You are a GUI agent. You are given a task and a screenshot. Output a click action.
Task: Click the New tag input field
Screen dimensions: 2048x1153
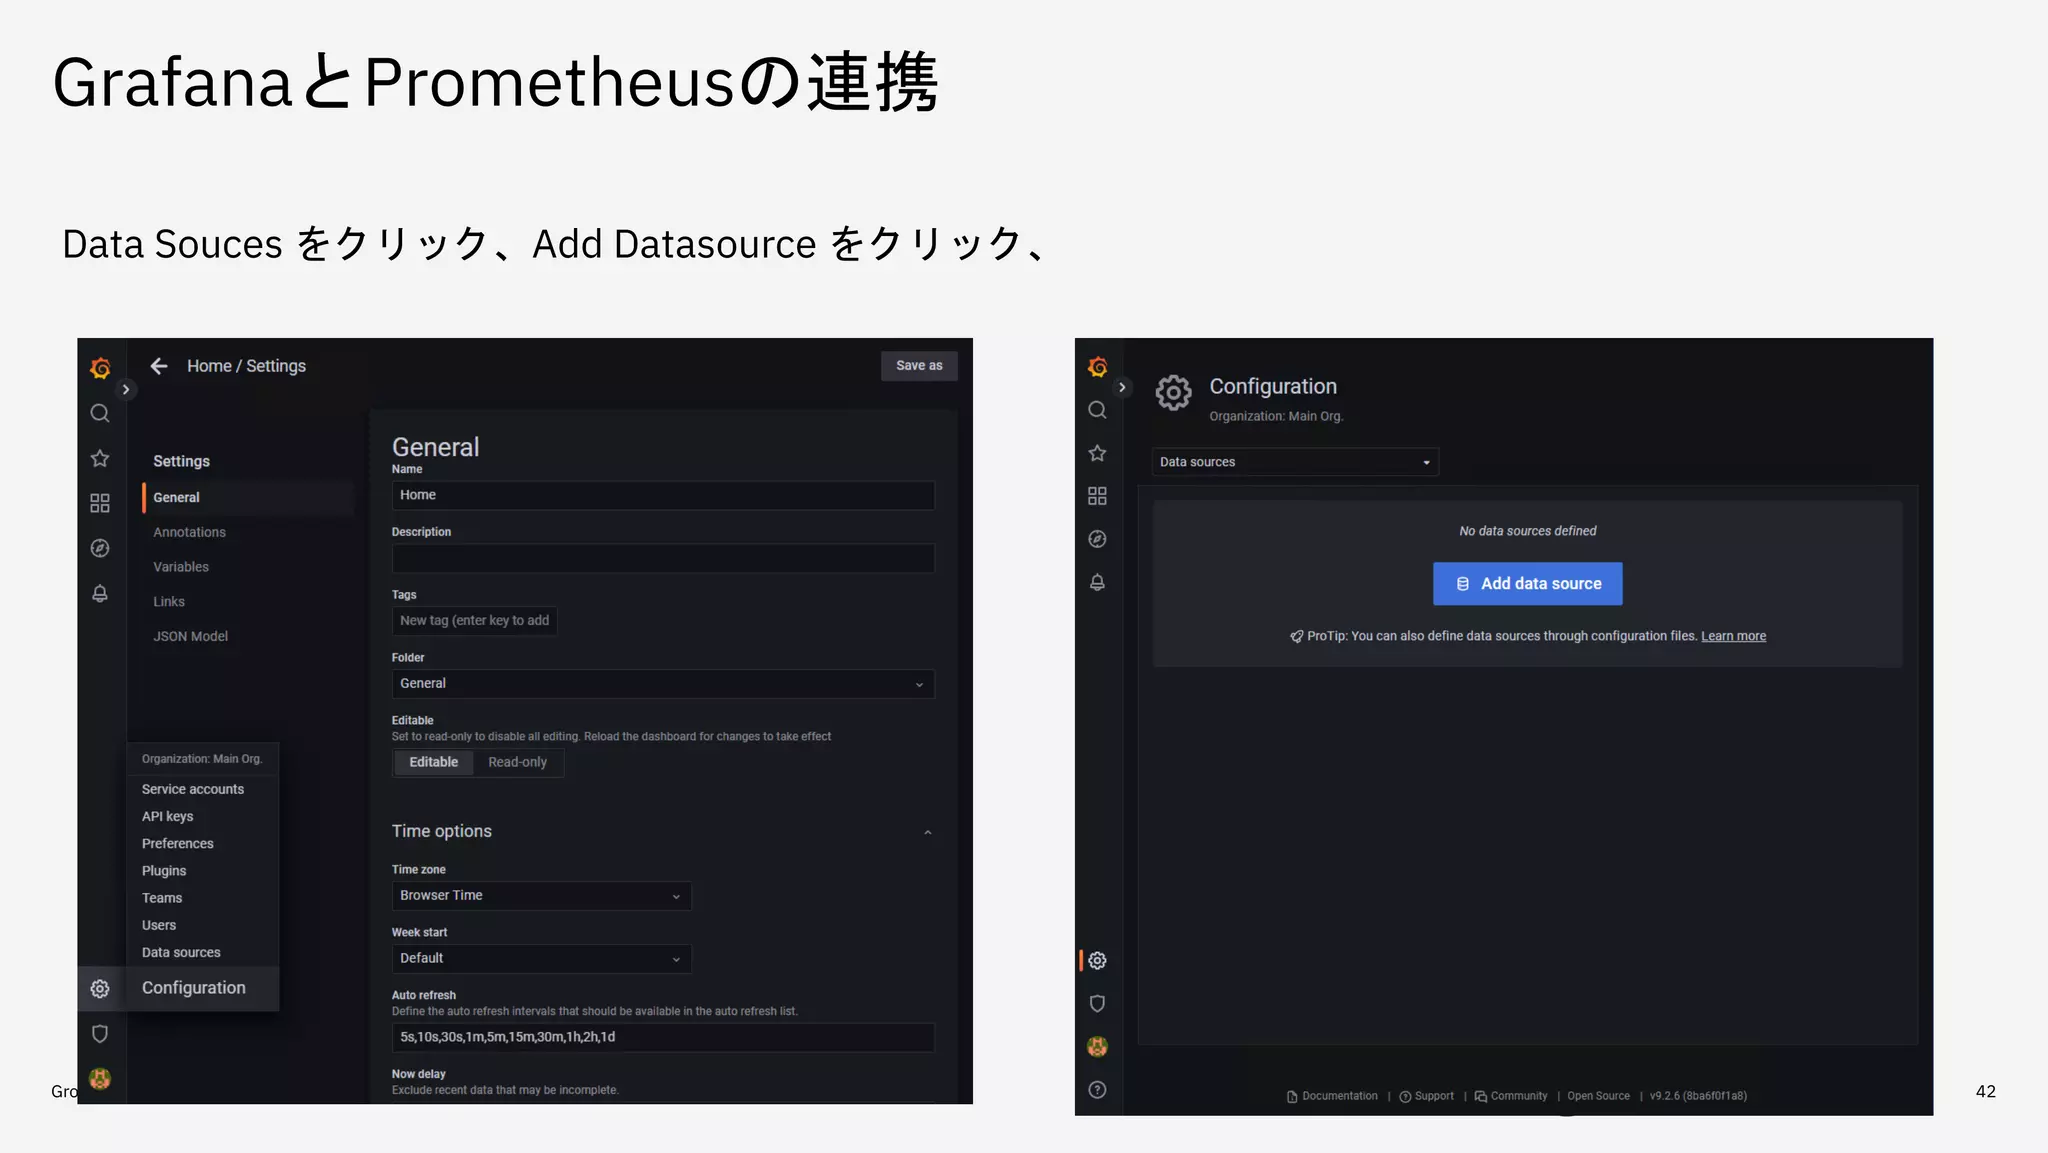[474, 621]
